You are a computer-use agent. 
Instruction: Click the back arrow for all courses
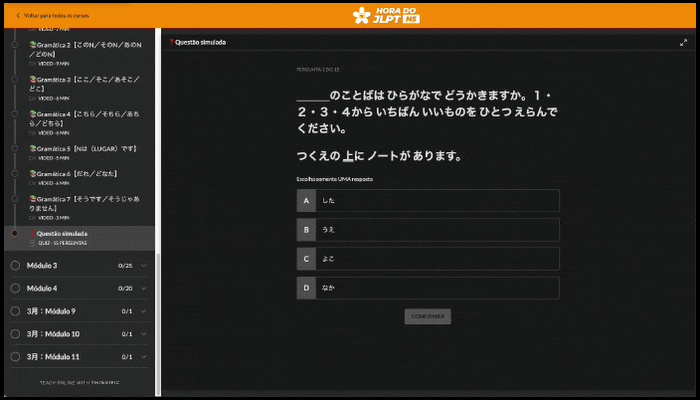[x=18, y=16]
